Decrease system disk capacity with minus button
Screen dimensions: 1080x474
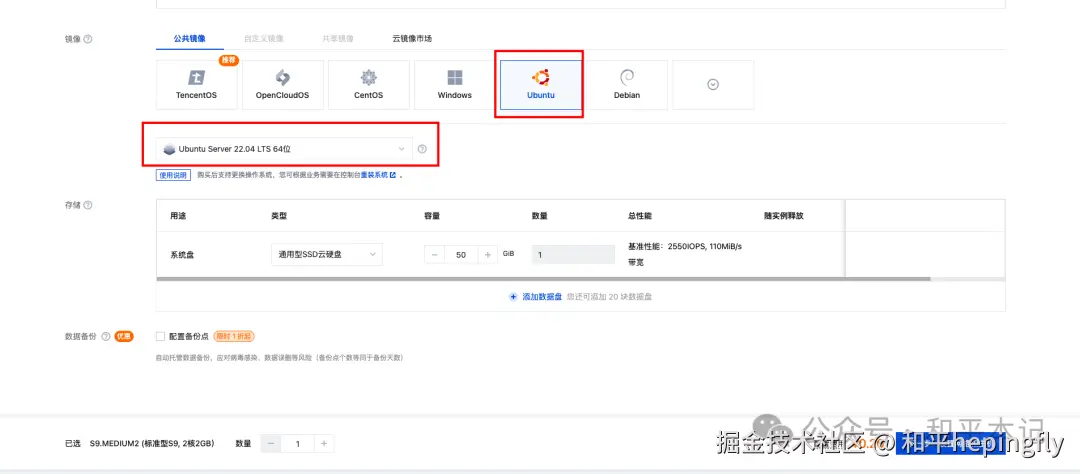tap(435, 255)
